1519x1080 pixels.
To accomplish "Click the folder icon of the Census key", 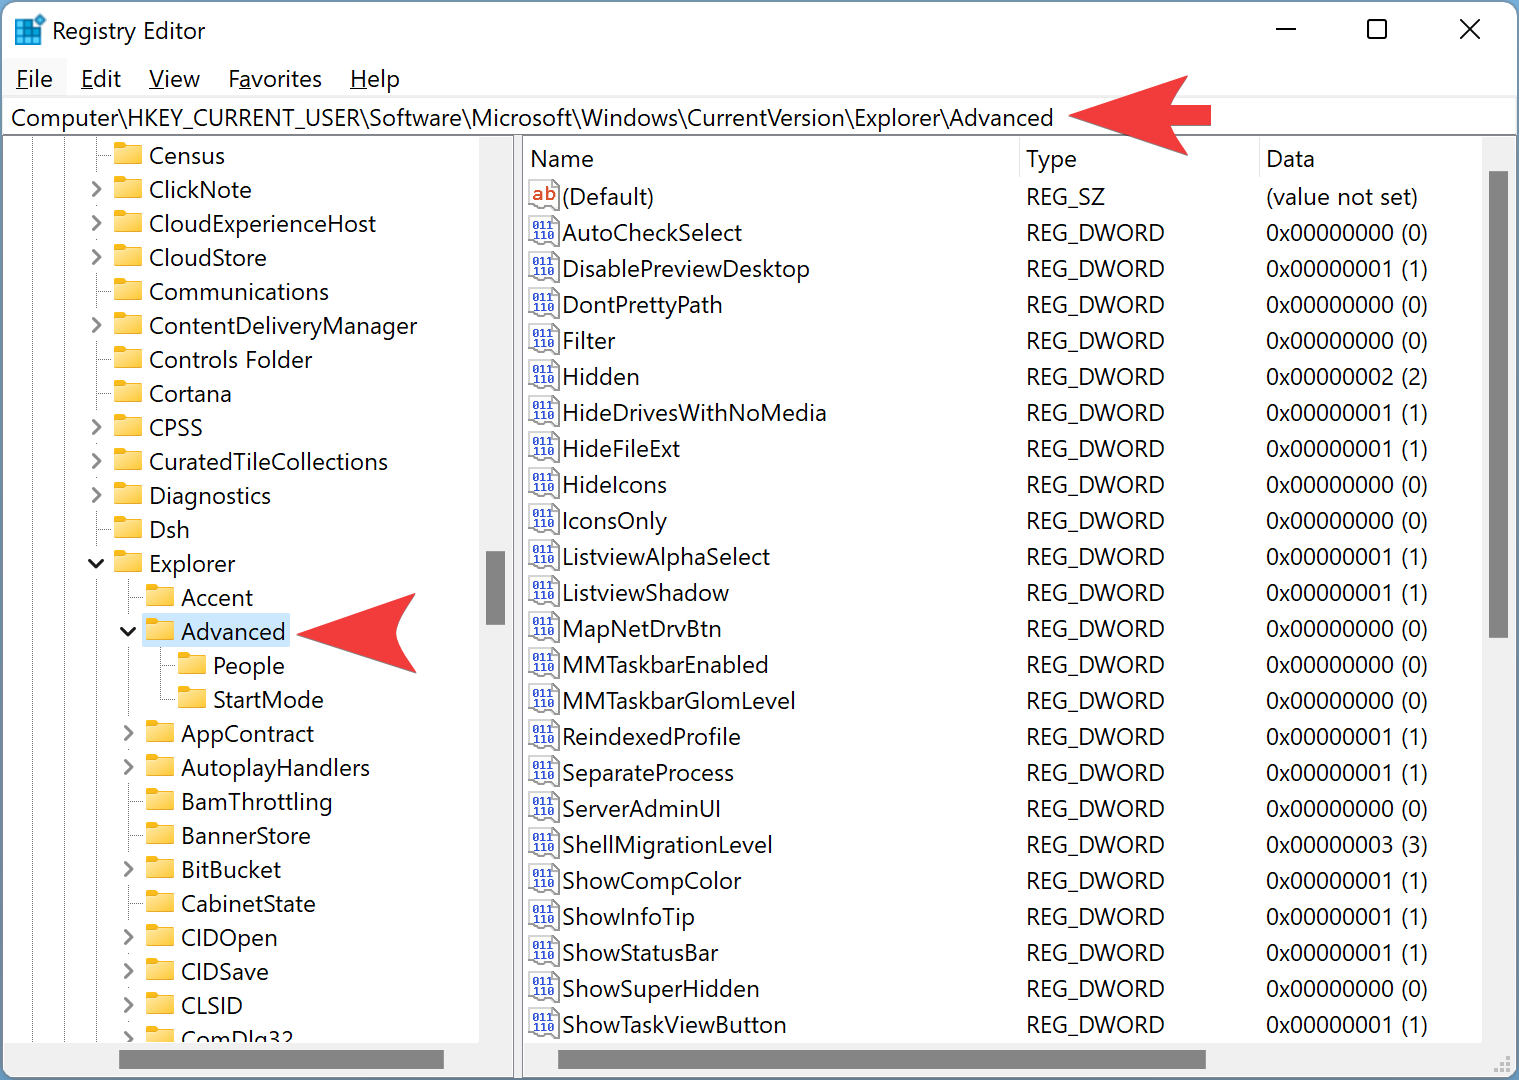I will (128, 154).
